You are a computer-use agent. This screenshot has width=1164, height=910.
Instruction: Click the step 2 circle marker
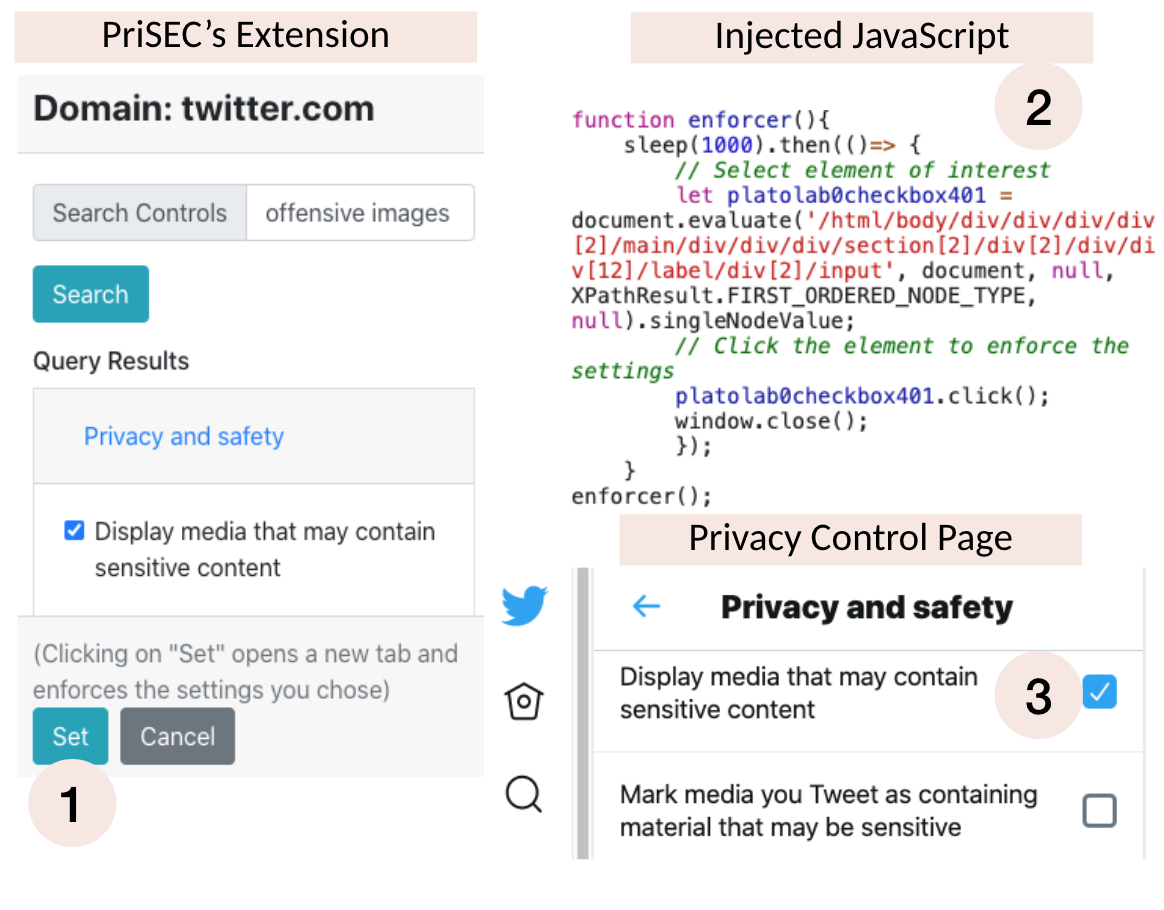tap(1038, 107)
